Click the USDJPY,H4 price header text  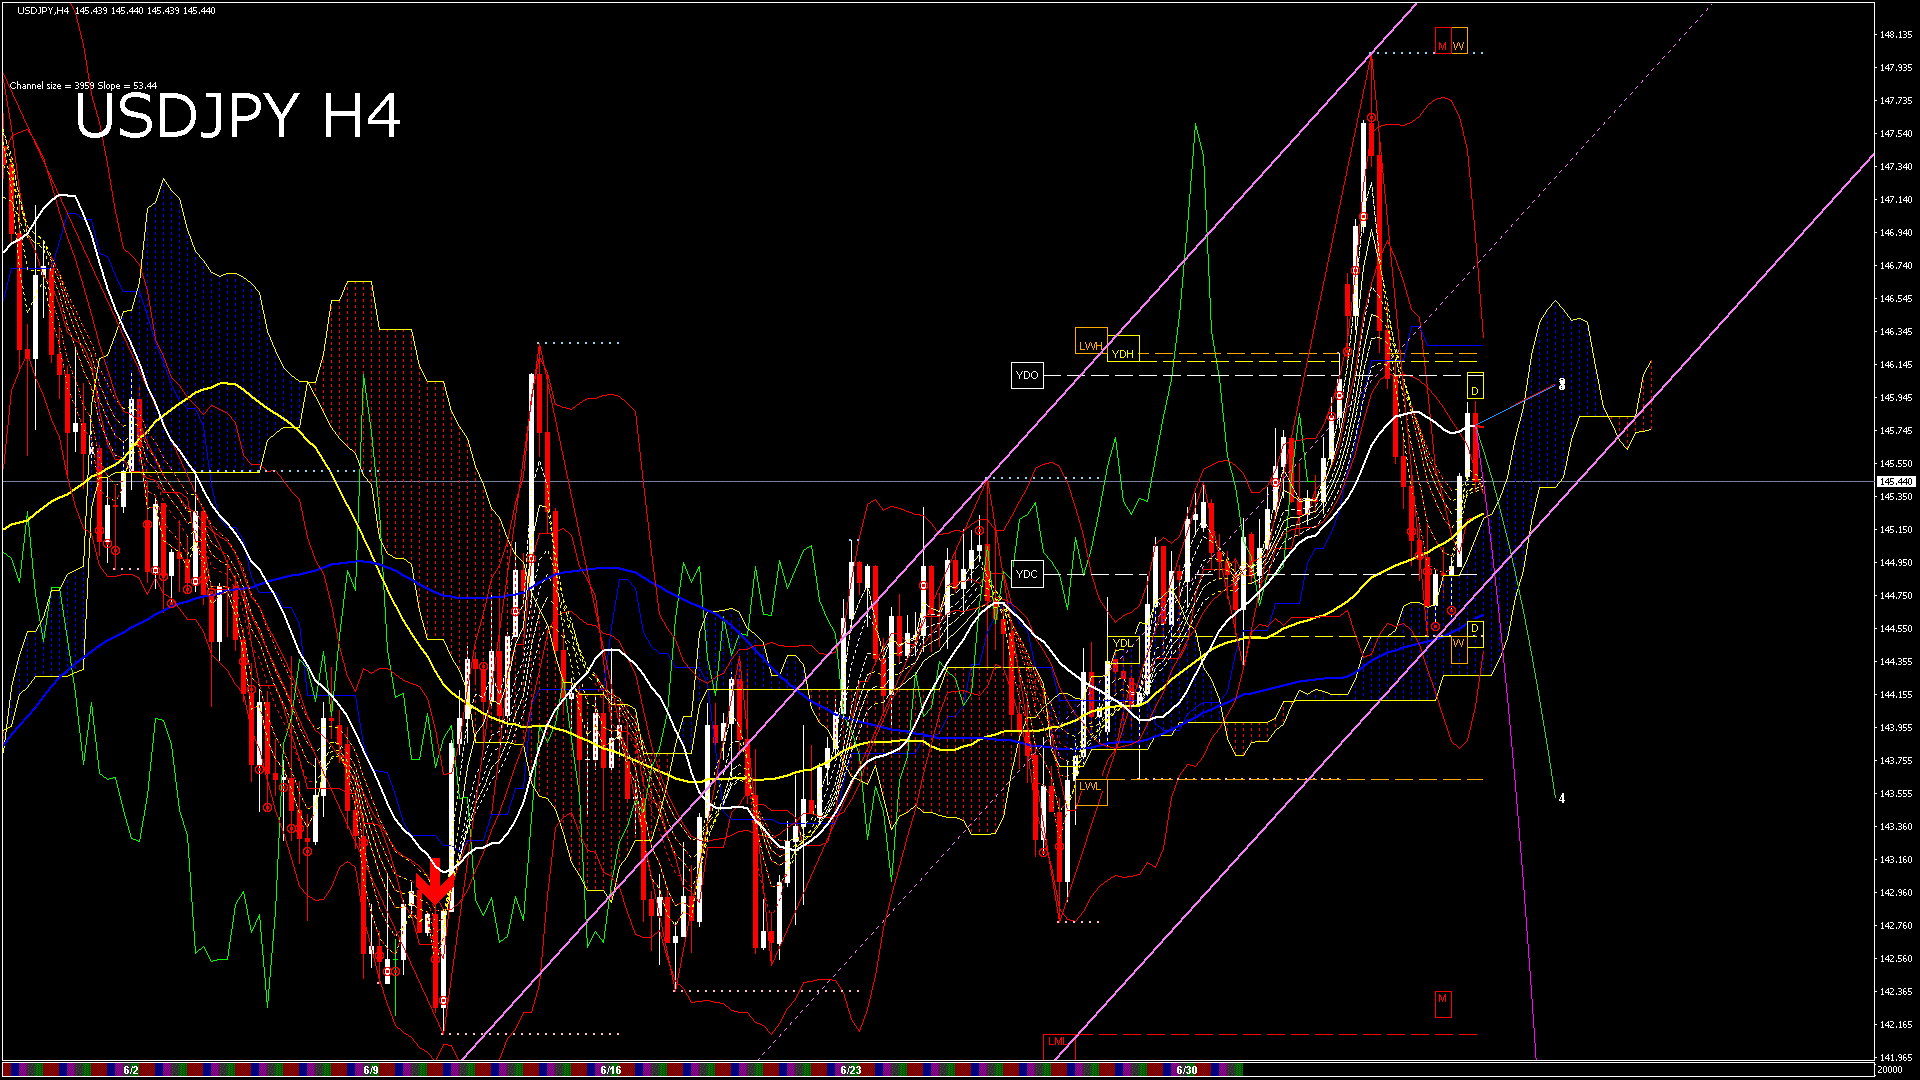(116, 10)
